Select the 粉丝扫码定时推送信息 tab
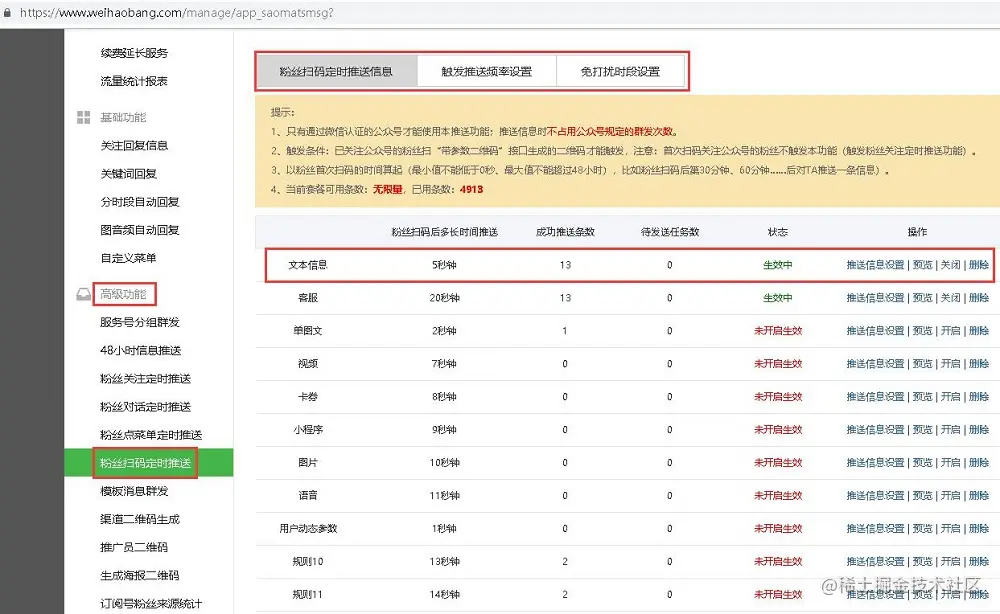This screenshot has width=1000, height=614. pos(335,70)
